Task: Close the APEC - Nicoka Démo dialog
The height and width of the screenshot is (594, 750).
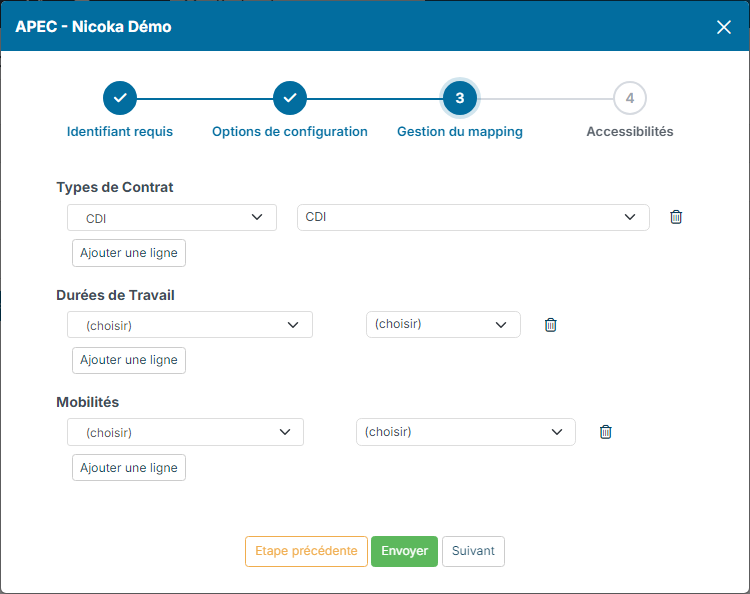Action: (x=724, y=27)
